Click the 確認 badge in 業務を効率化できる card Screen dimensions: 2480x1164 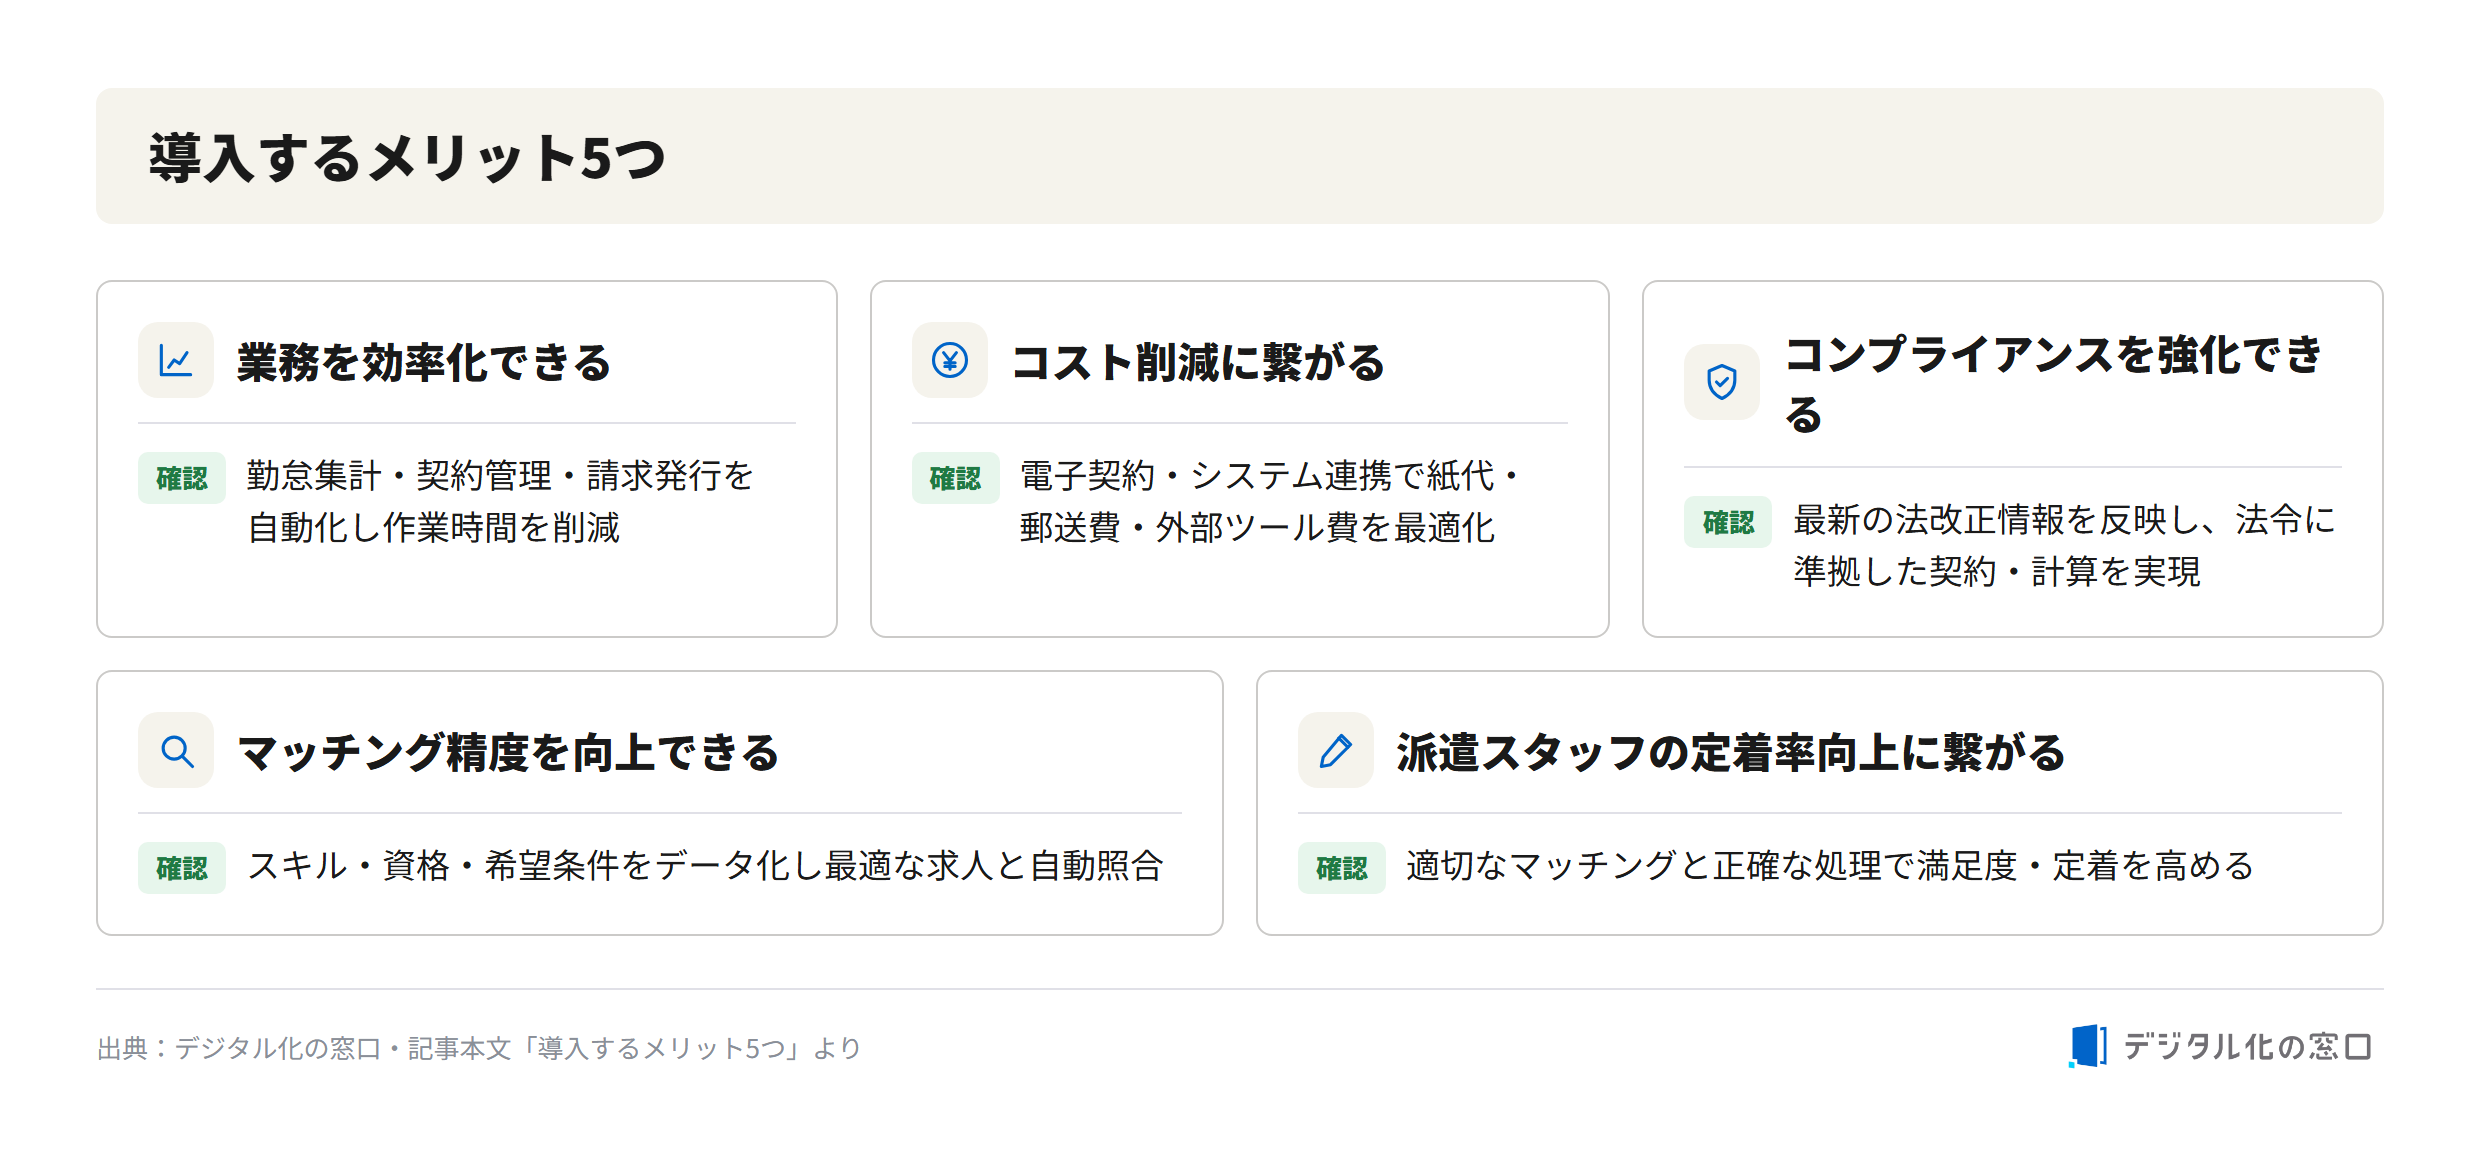[182, 478]
